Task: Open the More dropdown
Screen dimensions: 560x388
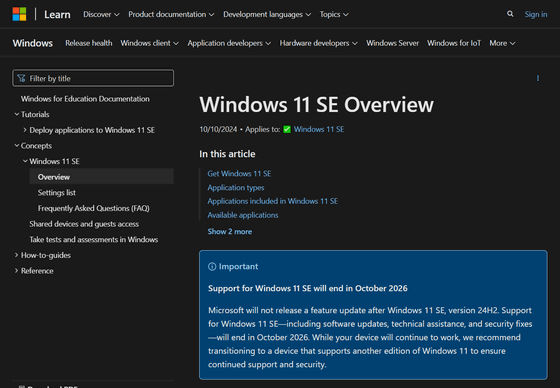Action: point(502,43)
